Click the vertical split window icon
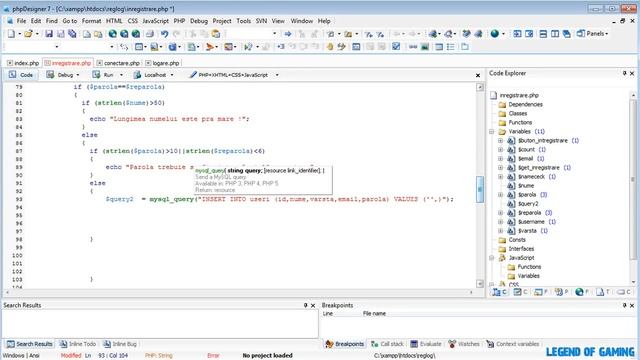 [x=555, y=34]
